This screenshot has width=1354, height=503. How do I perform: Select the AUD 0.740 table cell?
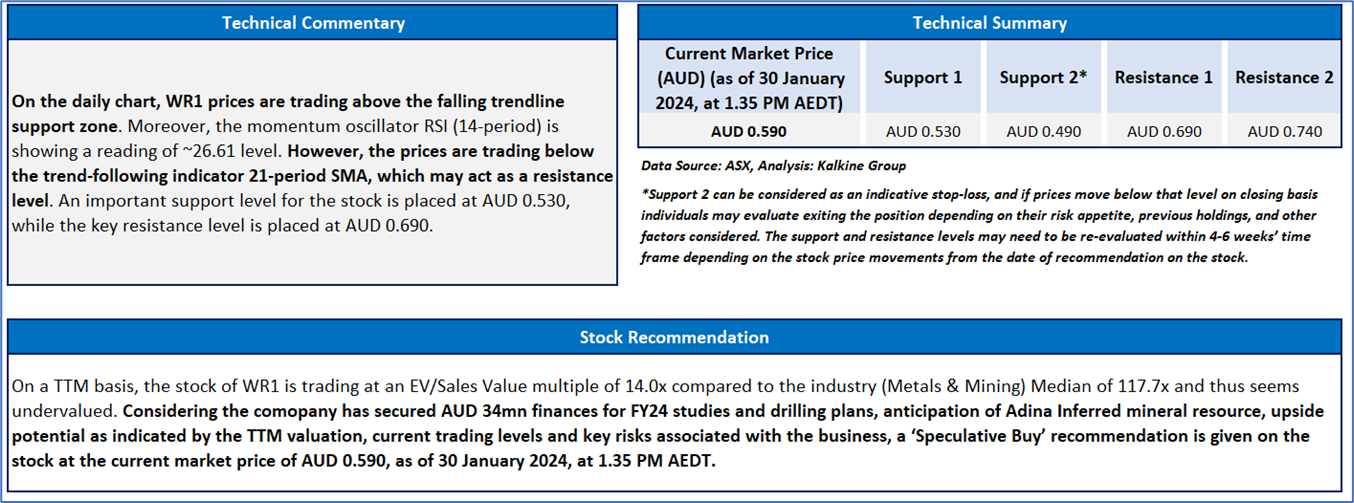point(1284,131)
